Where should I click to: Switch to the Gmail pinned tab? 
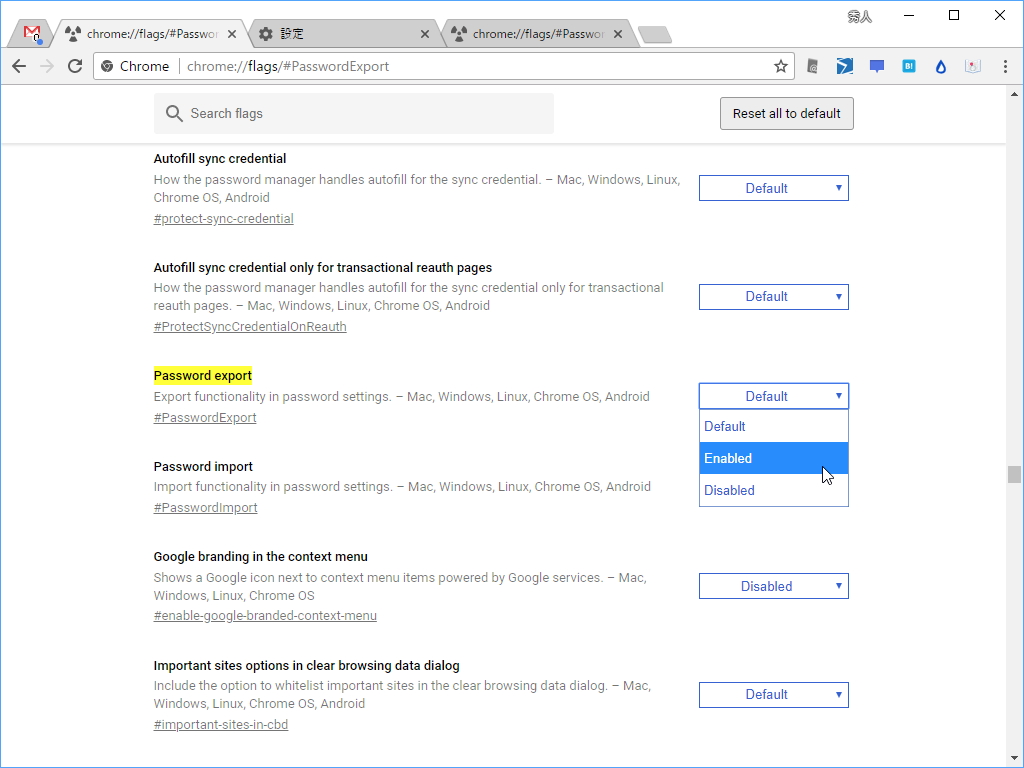pyautogui.click(x=30, y=32)
